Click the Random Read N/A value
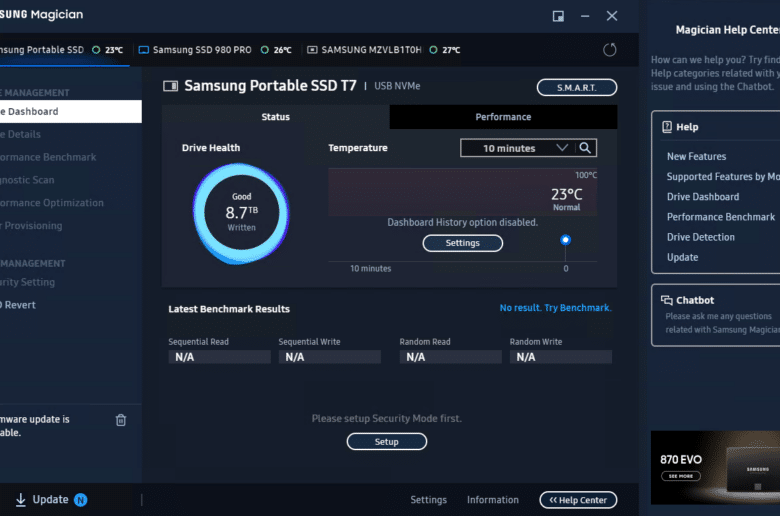The width and height of the screenshot is (780, 516). coord(451,357)
